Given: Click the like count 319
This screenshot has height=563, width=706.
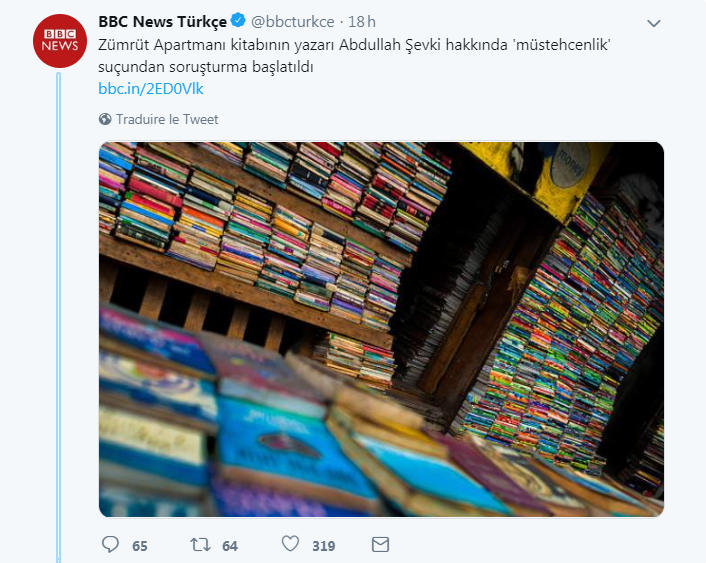Looking at the screenshot, I should point(324,546).
